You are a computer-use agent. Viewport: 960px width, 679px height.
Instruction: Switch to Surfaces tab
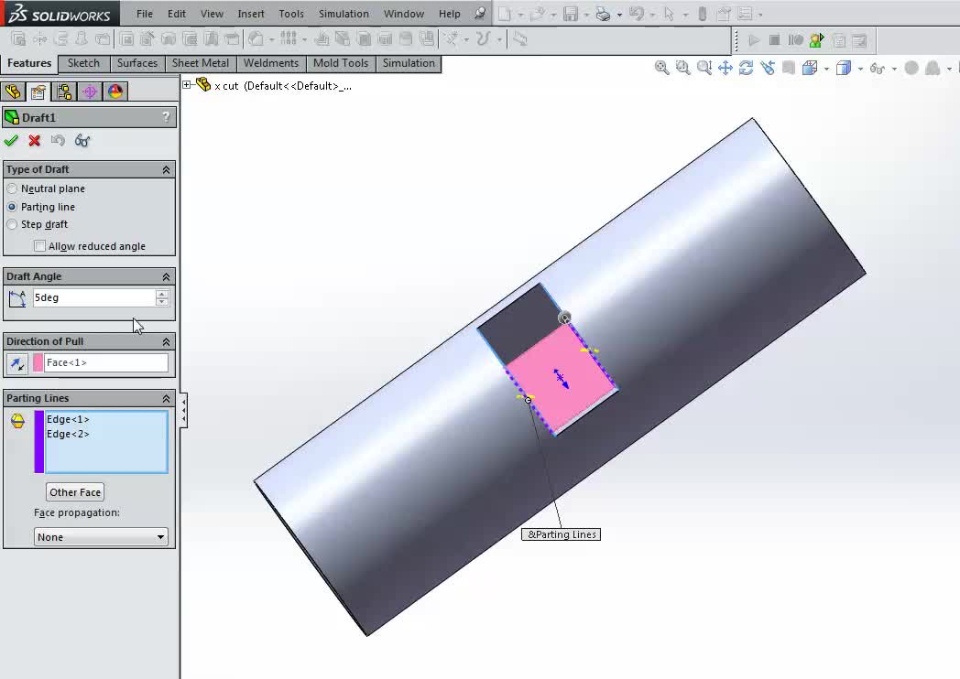coord(137,63)
